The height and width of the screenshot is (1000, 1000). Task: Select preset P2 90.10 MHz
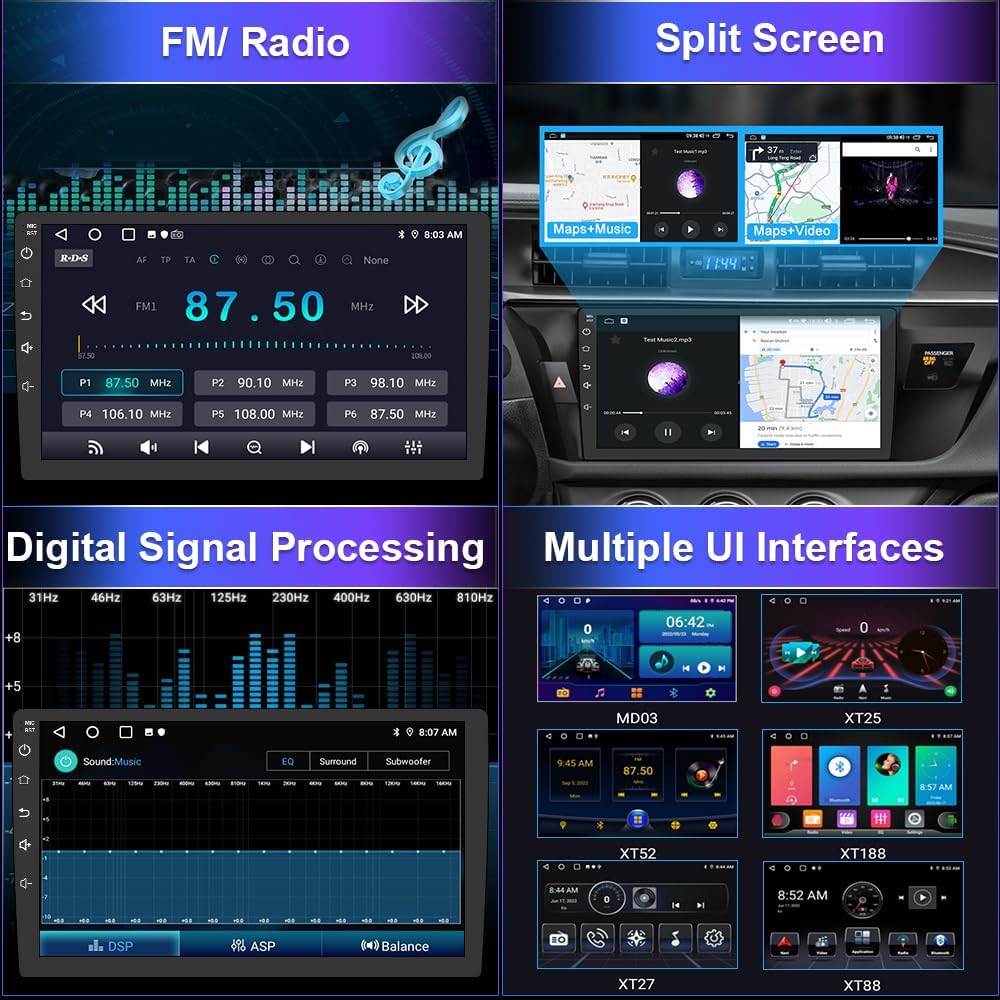[x=254, y=383]
